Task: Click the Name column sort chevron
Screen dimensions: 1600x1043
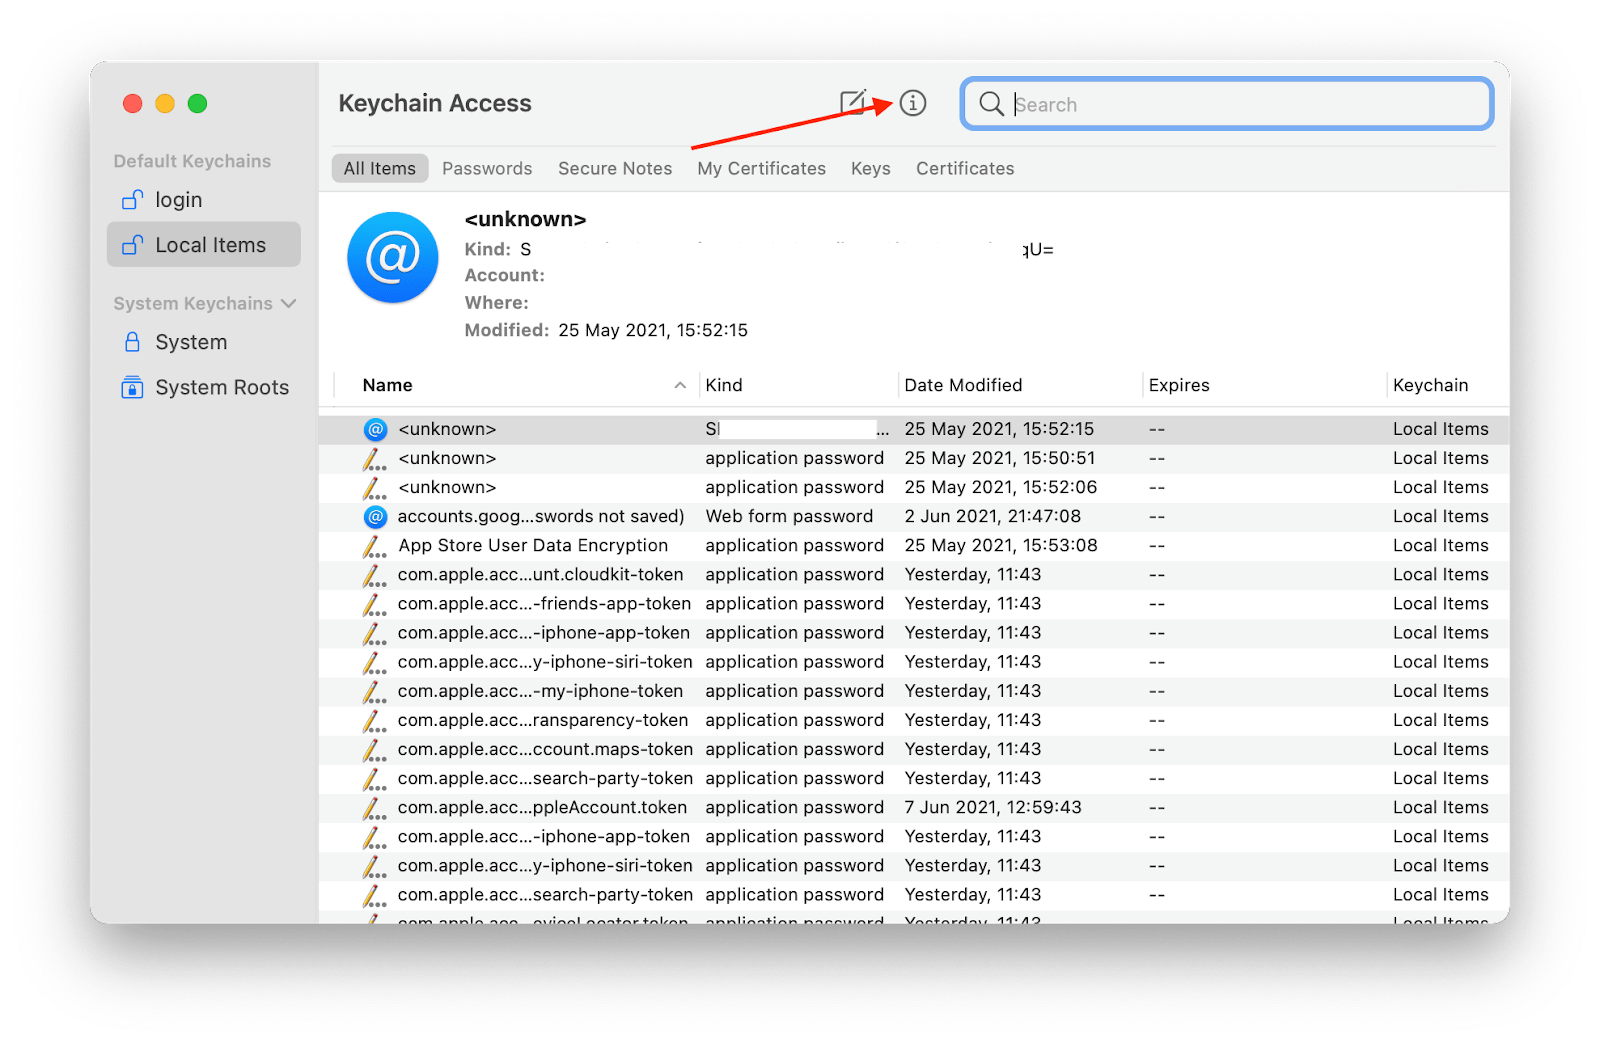Action: [x=679, y=384]
